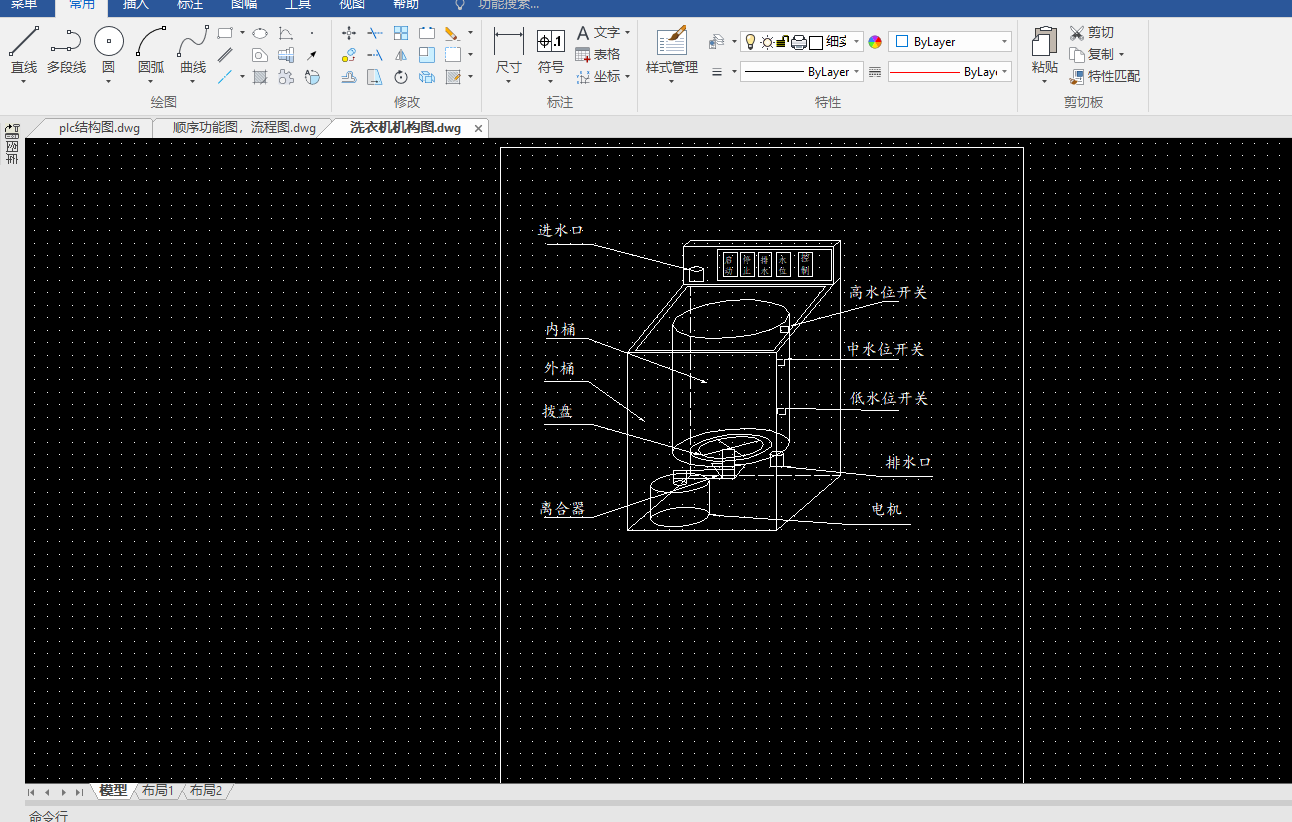Switch to the 布局1 layout tab
Screen dimensions: 1292x822
point(158,791)
